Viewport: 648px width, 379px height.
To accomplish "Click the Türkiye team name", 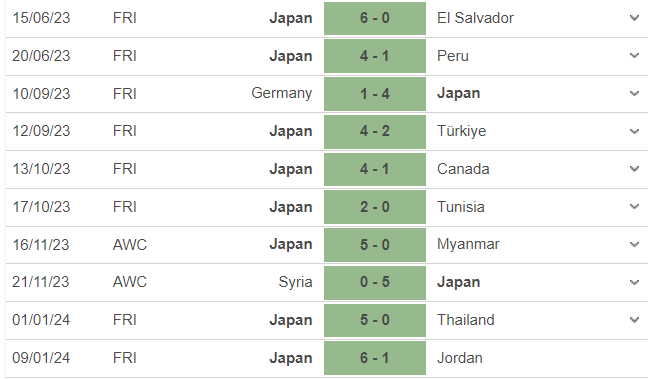I will tap(462, 131).
